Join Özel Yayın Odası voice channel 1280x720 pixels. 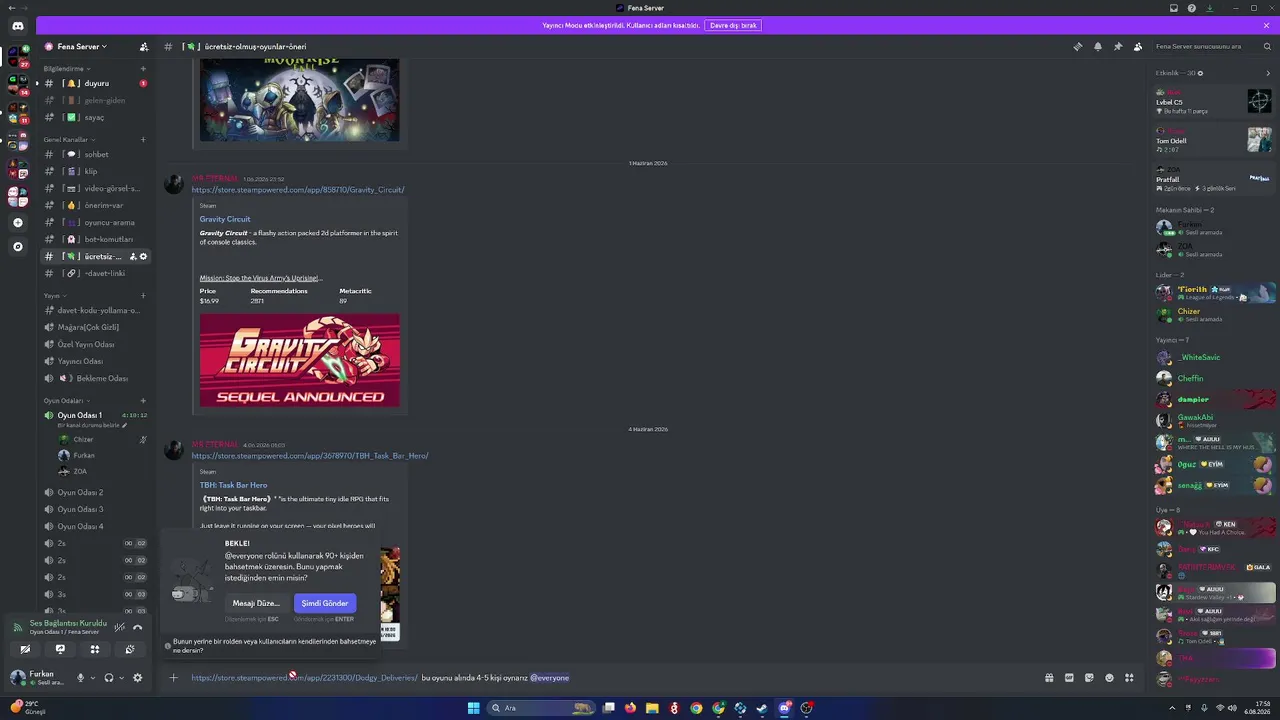coord(96,344)
